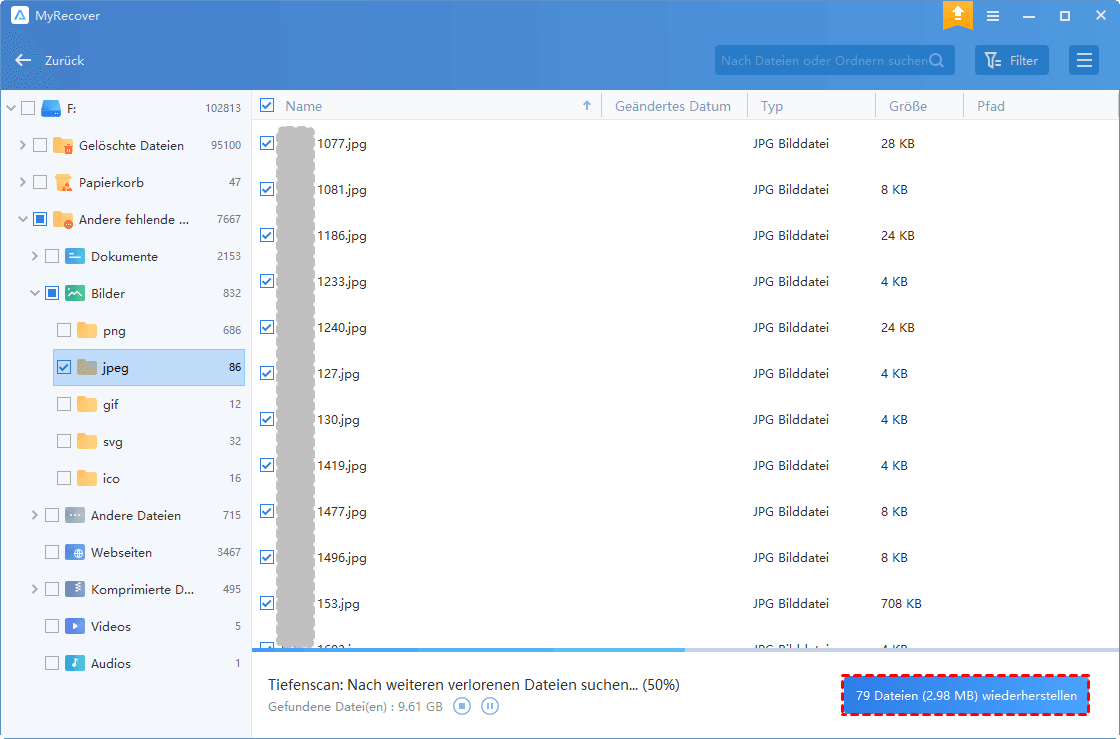The image size is (1120, 739).
Task: Sort files by Größe column
Action: 907,106
